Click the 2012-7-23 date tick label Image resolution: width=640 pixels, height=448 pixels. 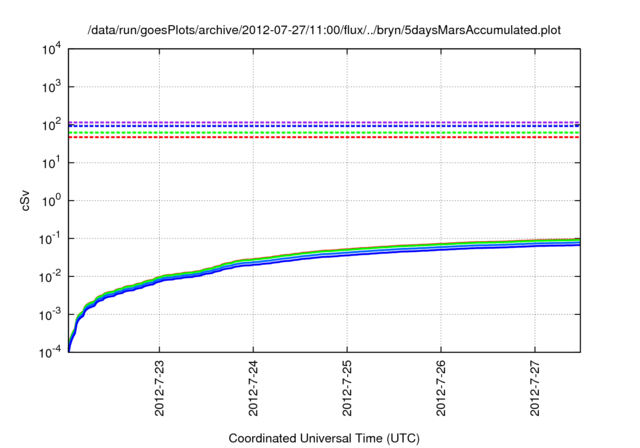pyautogui.click(x=159, y=388)
